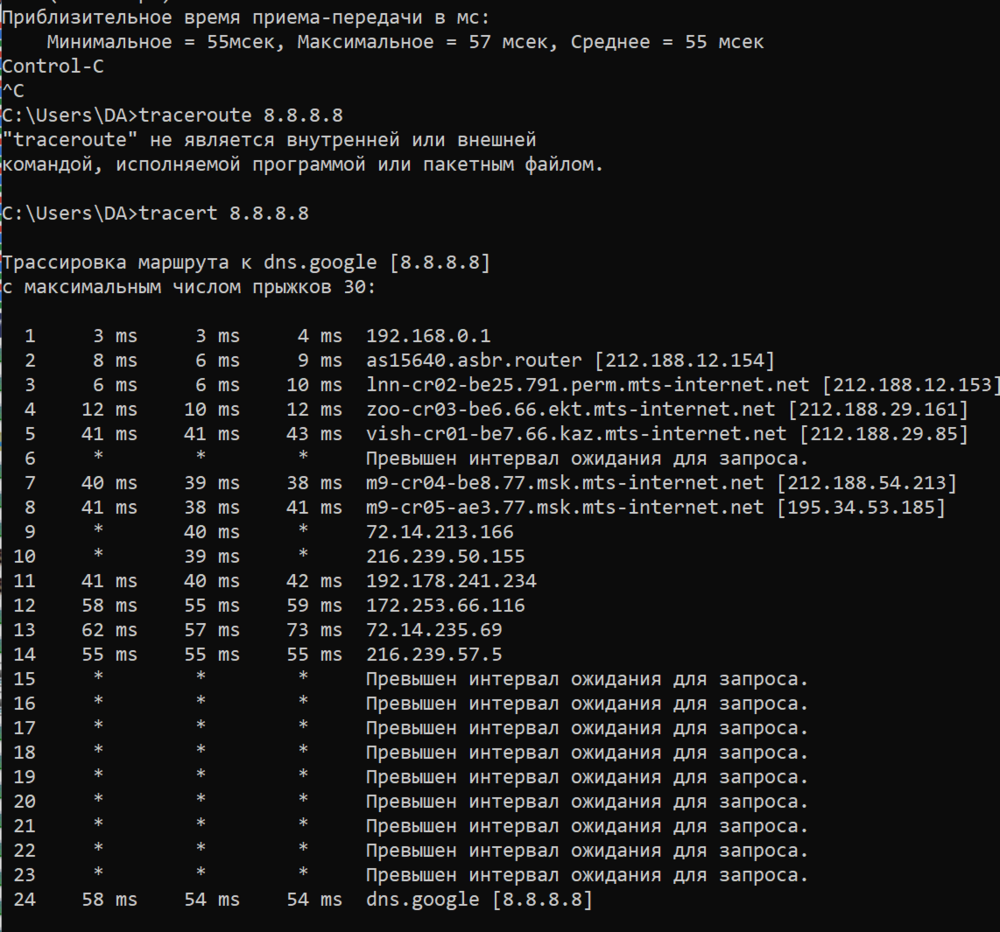Screen dimensions: 1000x932
Task: Click the 73 ms value in hop 13
Action: point(314,630)
